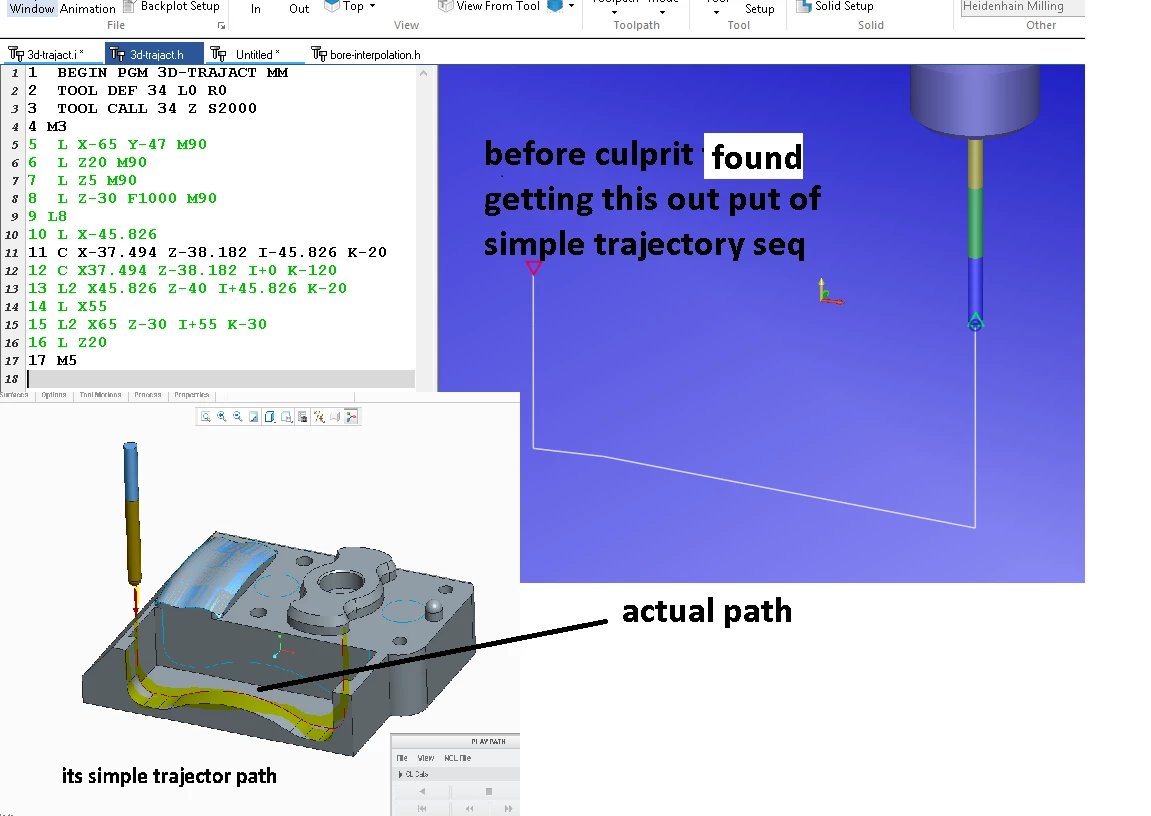
Task: Switch to the Tool Motions tab
Action: (x=100, y=395)
